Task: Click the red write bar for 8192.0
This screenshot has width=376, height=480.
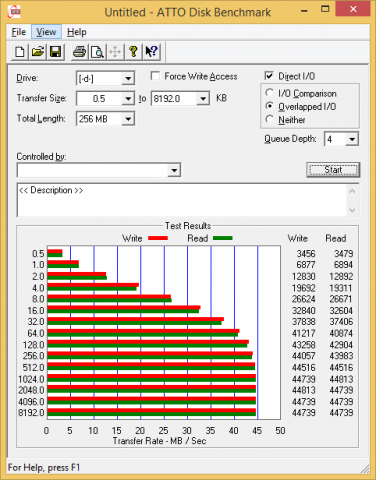Action: (152, 410)
